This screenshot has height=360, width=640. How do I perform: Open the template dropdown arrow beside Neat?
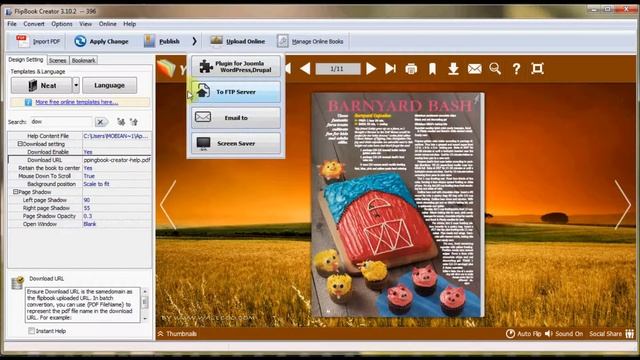76,85
